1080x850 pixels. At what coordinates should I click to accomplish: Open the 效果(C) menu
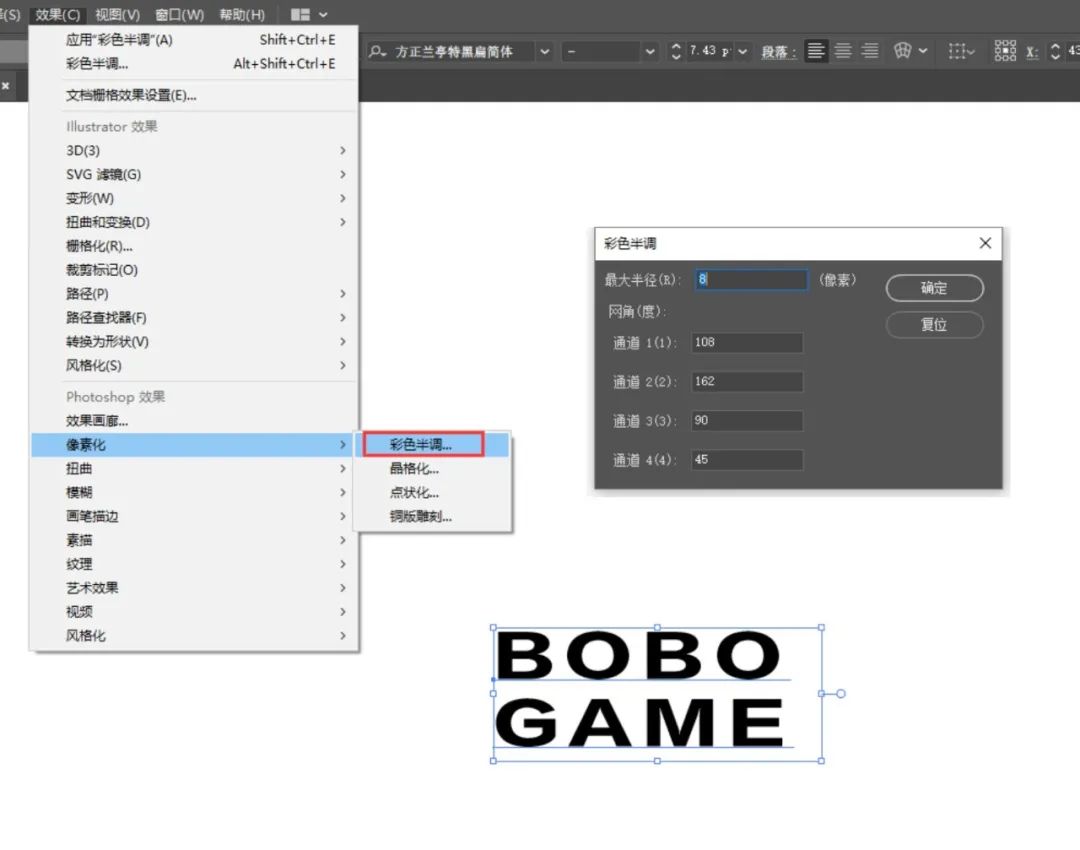click(58, 14)
